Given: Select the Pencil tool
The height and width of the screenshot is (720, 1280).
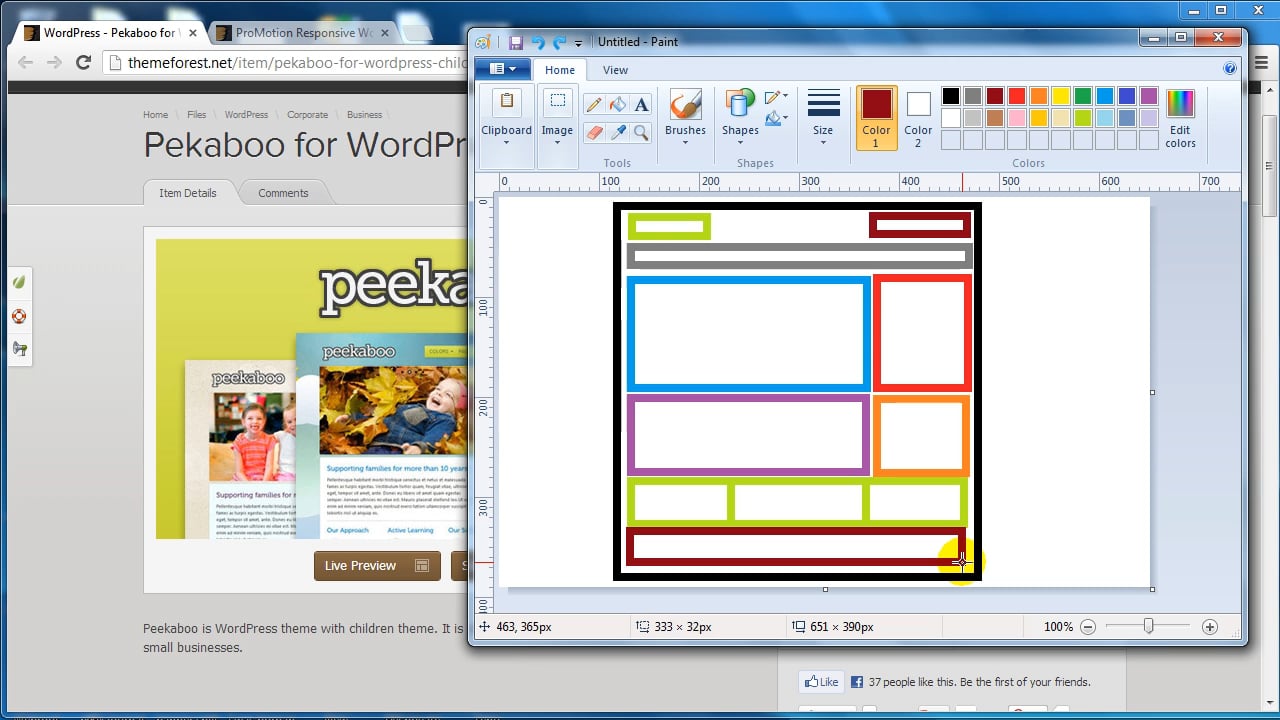Looking at the screenshot, I should pos(593,104).
